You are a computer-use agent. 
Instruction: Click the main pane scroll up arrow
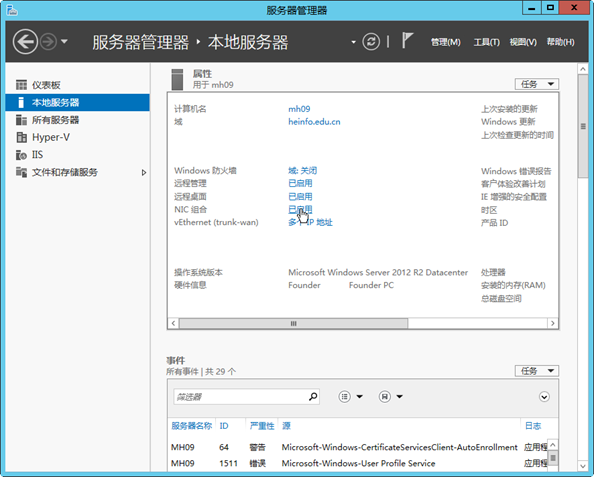coord(583,69)
